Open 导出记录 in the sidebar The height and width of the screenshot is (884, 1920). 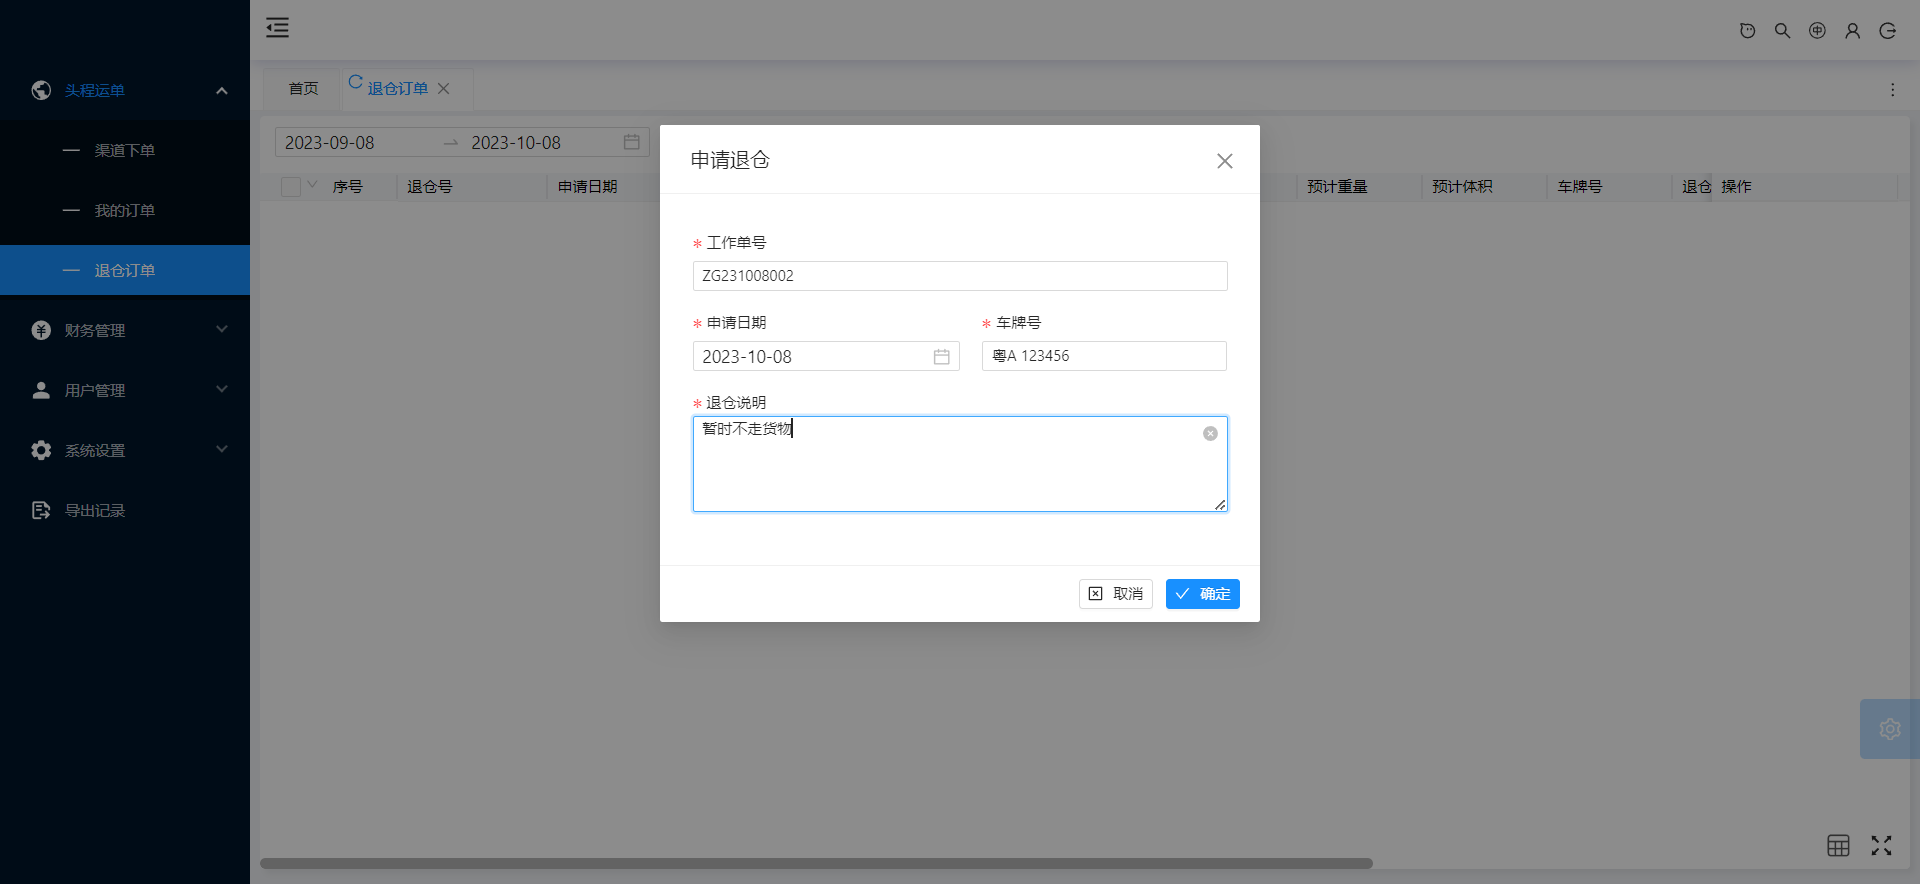point(125,510)
